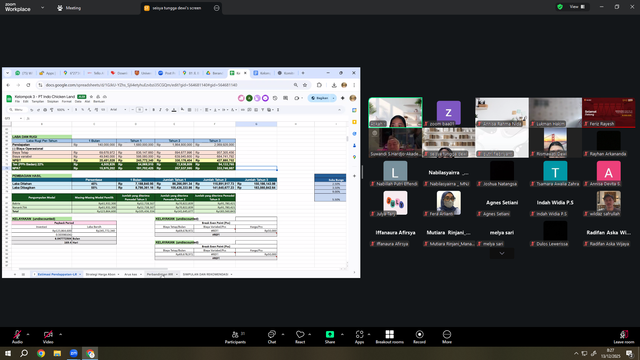Select the Fera Arlianti participant tile
Screen dimensions: 640x360
449,203
